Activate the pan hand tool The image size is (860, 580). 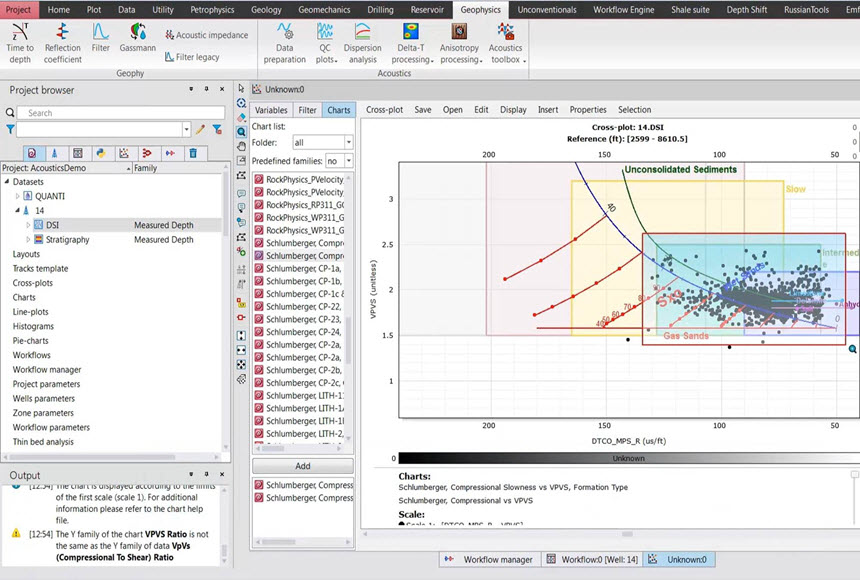click(242, 146)
